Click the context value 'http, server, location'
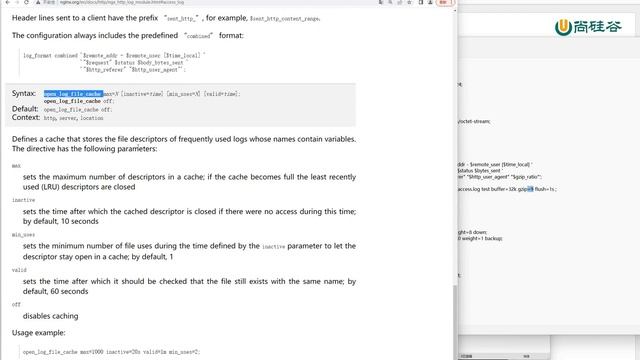640x360 pixels. click(x=73, y=118)
